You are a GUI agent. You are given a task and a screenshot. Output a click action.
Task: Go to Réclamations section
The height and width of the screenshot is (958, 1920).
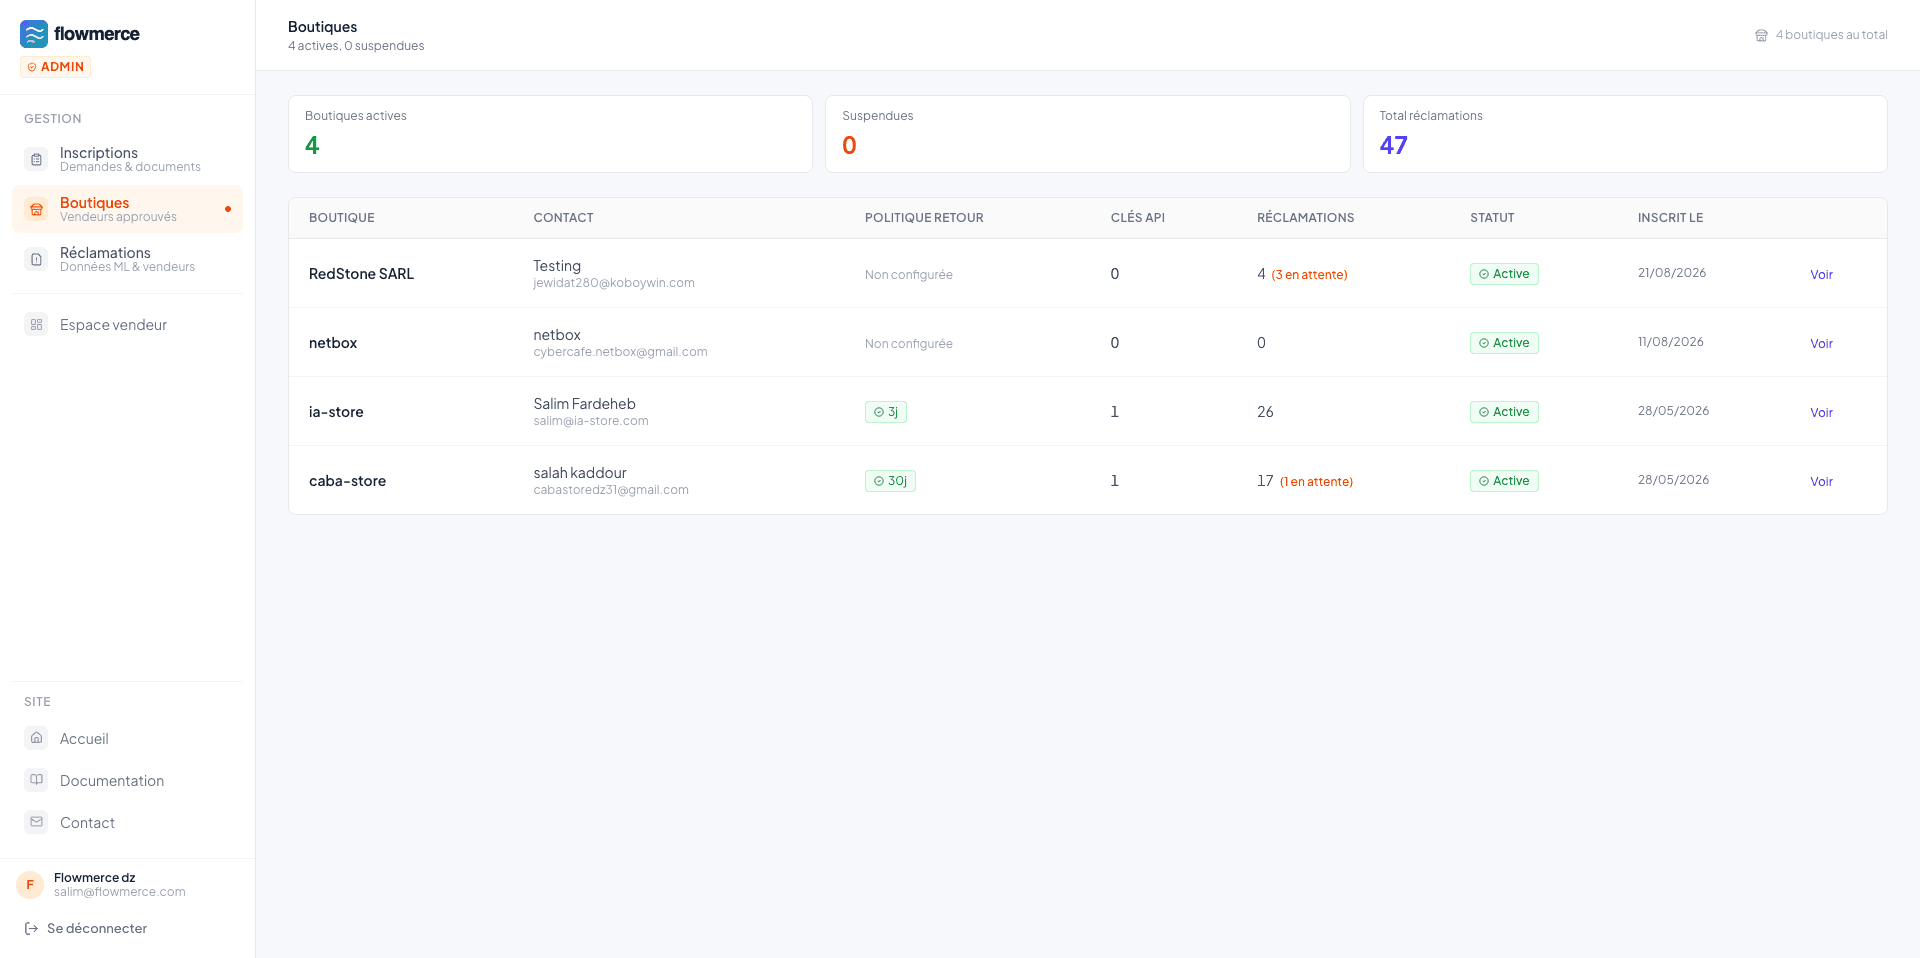[127, 259]
